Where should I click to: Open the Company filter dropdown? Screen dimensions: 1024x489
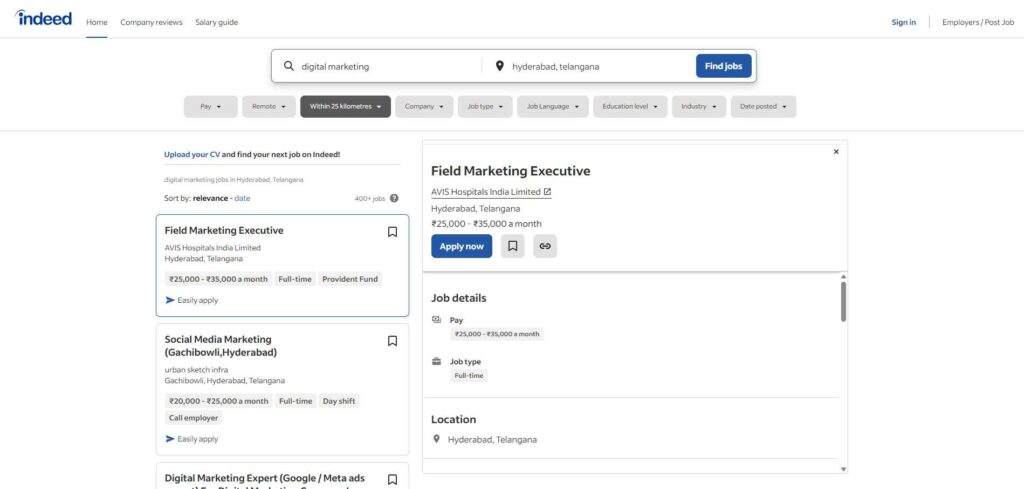pos(424,106)
